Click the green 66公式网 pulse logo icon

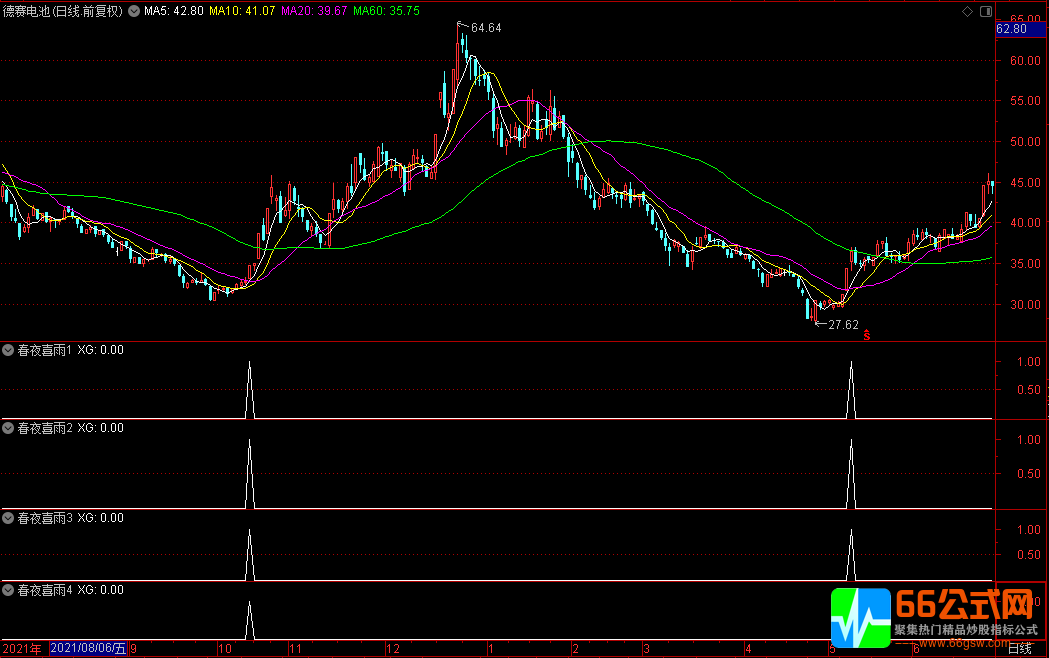point(860,618)
